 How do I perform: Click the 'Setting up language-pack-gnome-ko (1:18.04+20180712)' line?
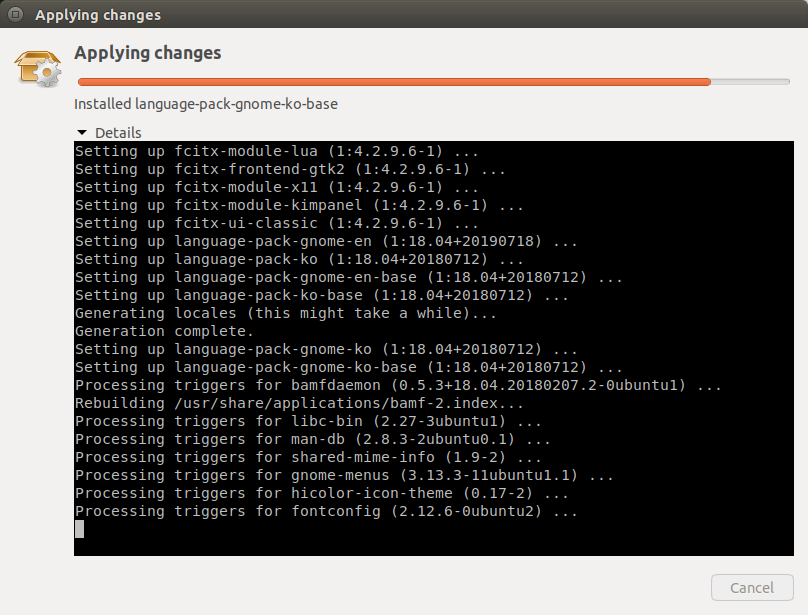coord(326,349)
